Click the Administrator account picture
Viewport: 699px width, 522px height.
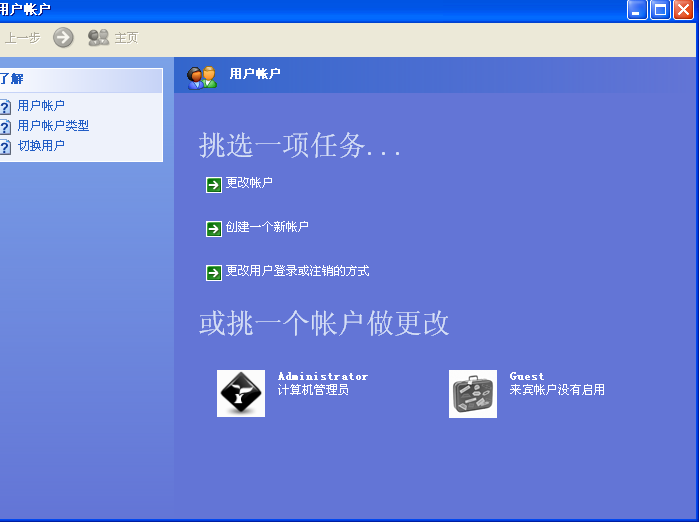tap(241, 394)
